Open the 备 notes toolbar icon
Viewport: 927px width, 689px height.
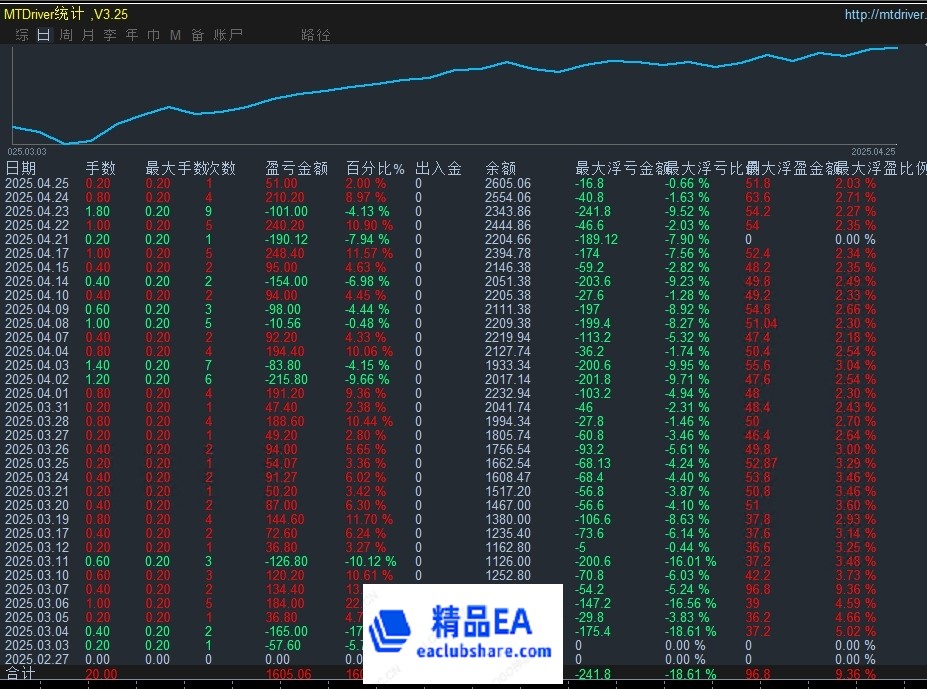click(x=198, y=33)
